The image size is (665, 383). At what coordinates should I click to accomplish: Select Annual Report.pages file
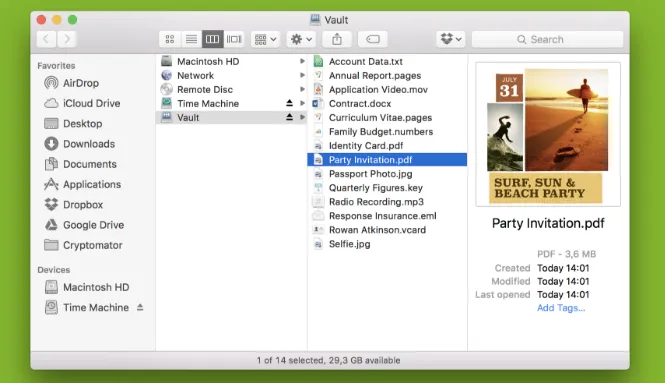point(387,75)
